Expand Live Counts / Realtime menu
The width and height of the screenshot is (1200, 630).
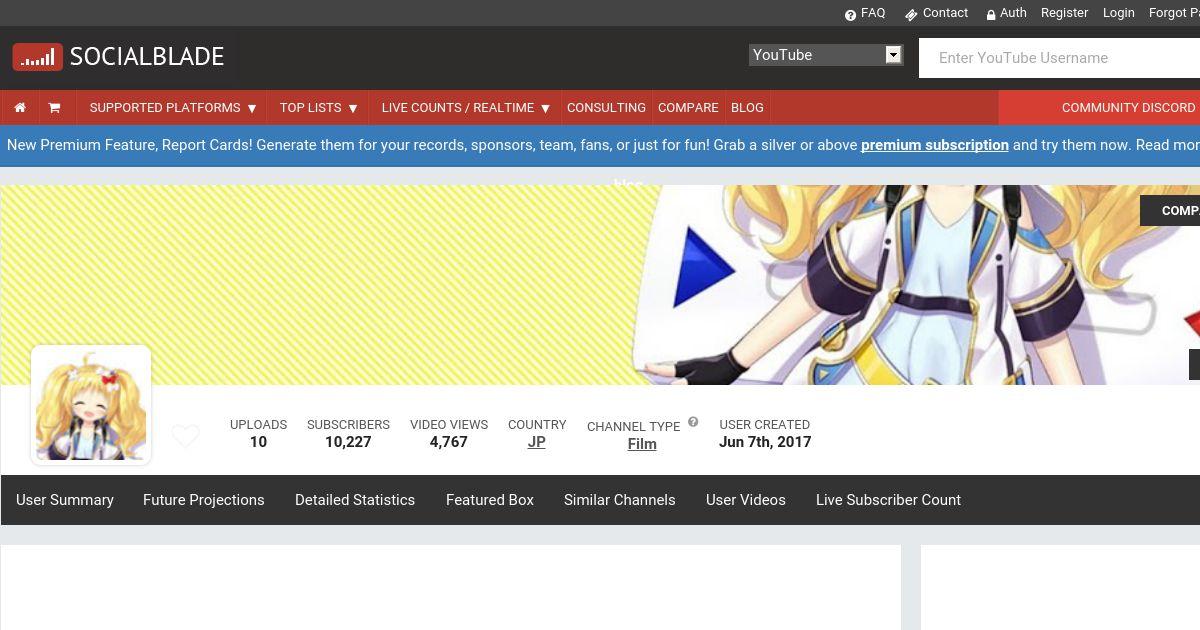pos(465,108)
